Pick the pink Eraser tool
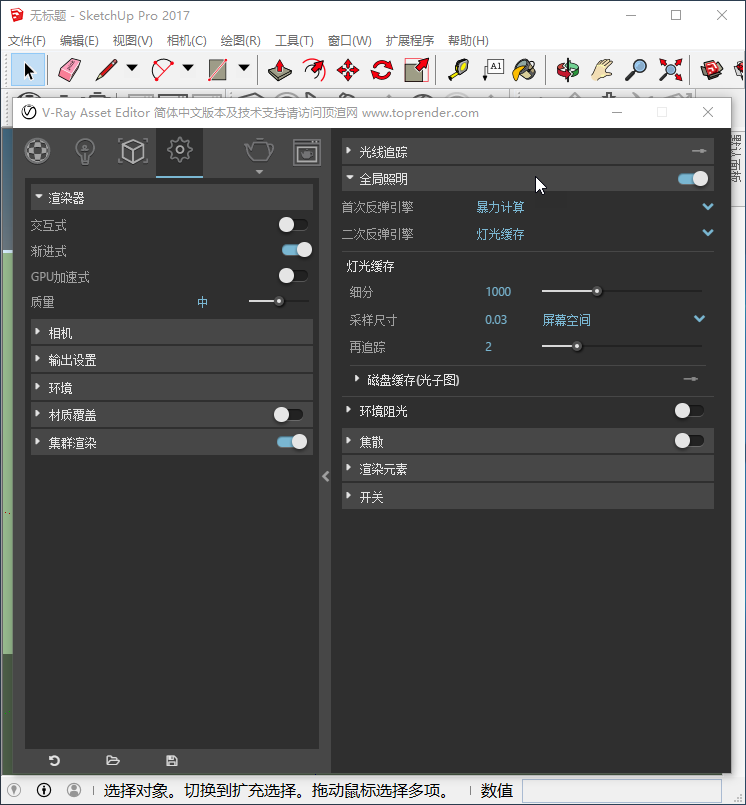This screenshot has height=805, width=746. pyautogui.click(x=69, y=69)
